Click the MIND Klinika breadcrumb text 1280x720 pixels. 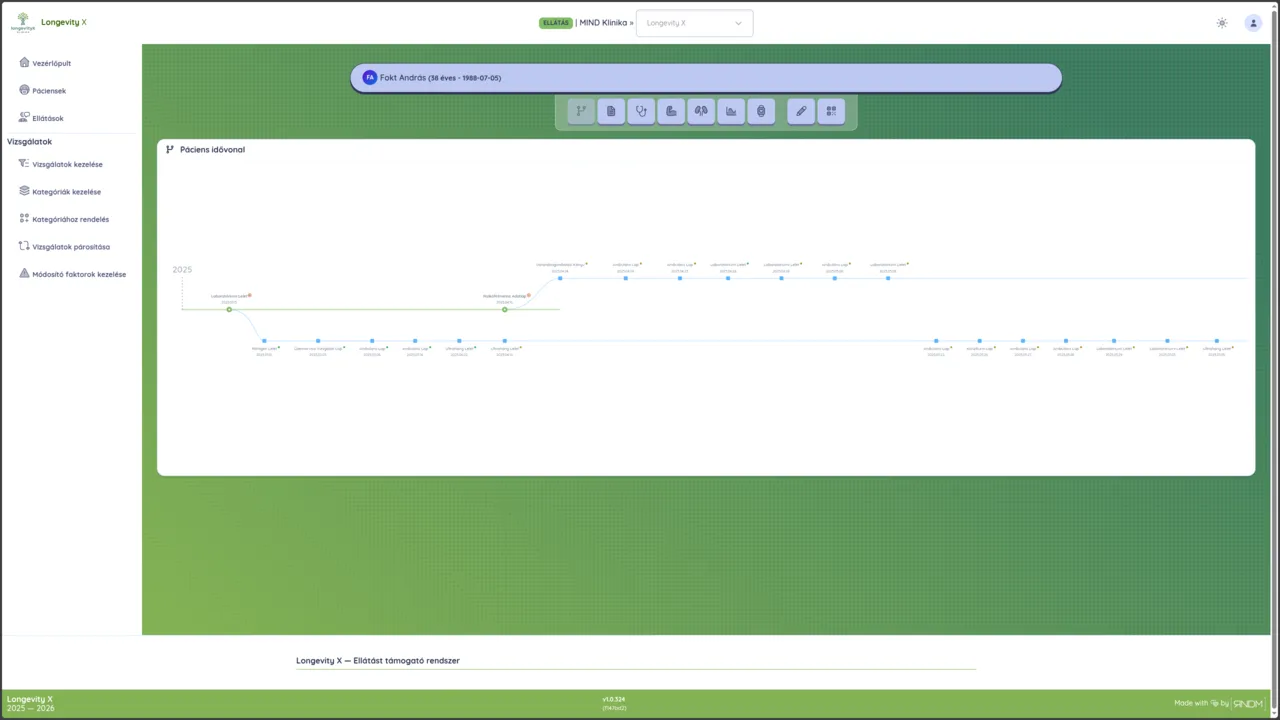602,23
